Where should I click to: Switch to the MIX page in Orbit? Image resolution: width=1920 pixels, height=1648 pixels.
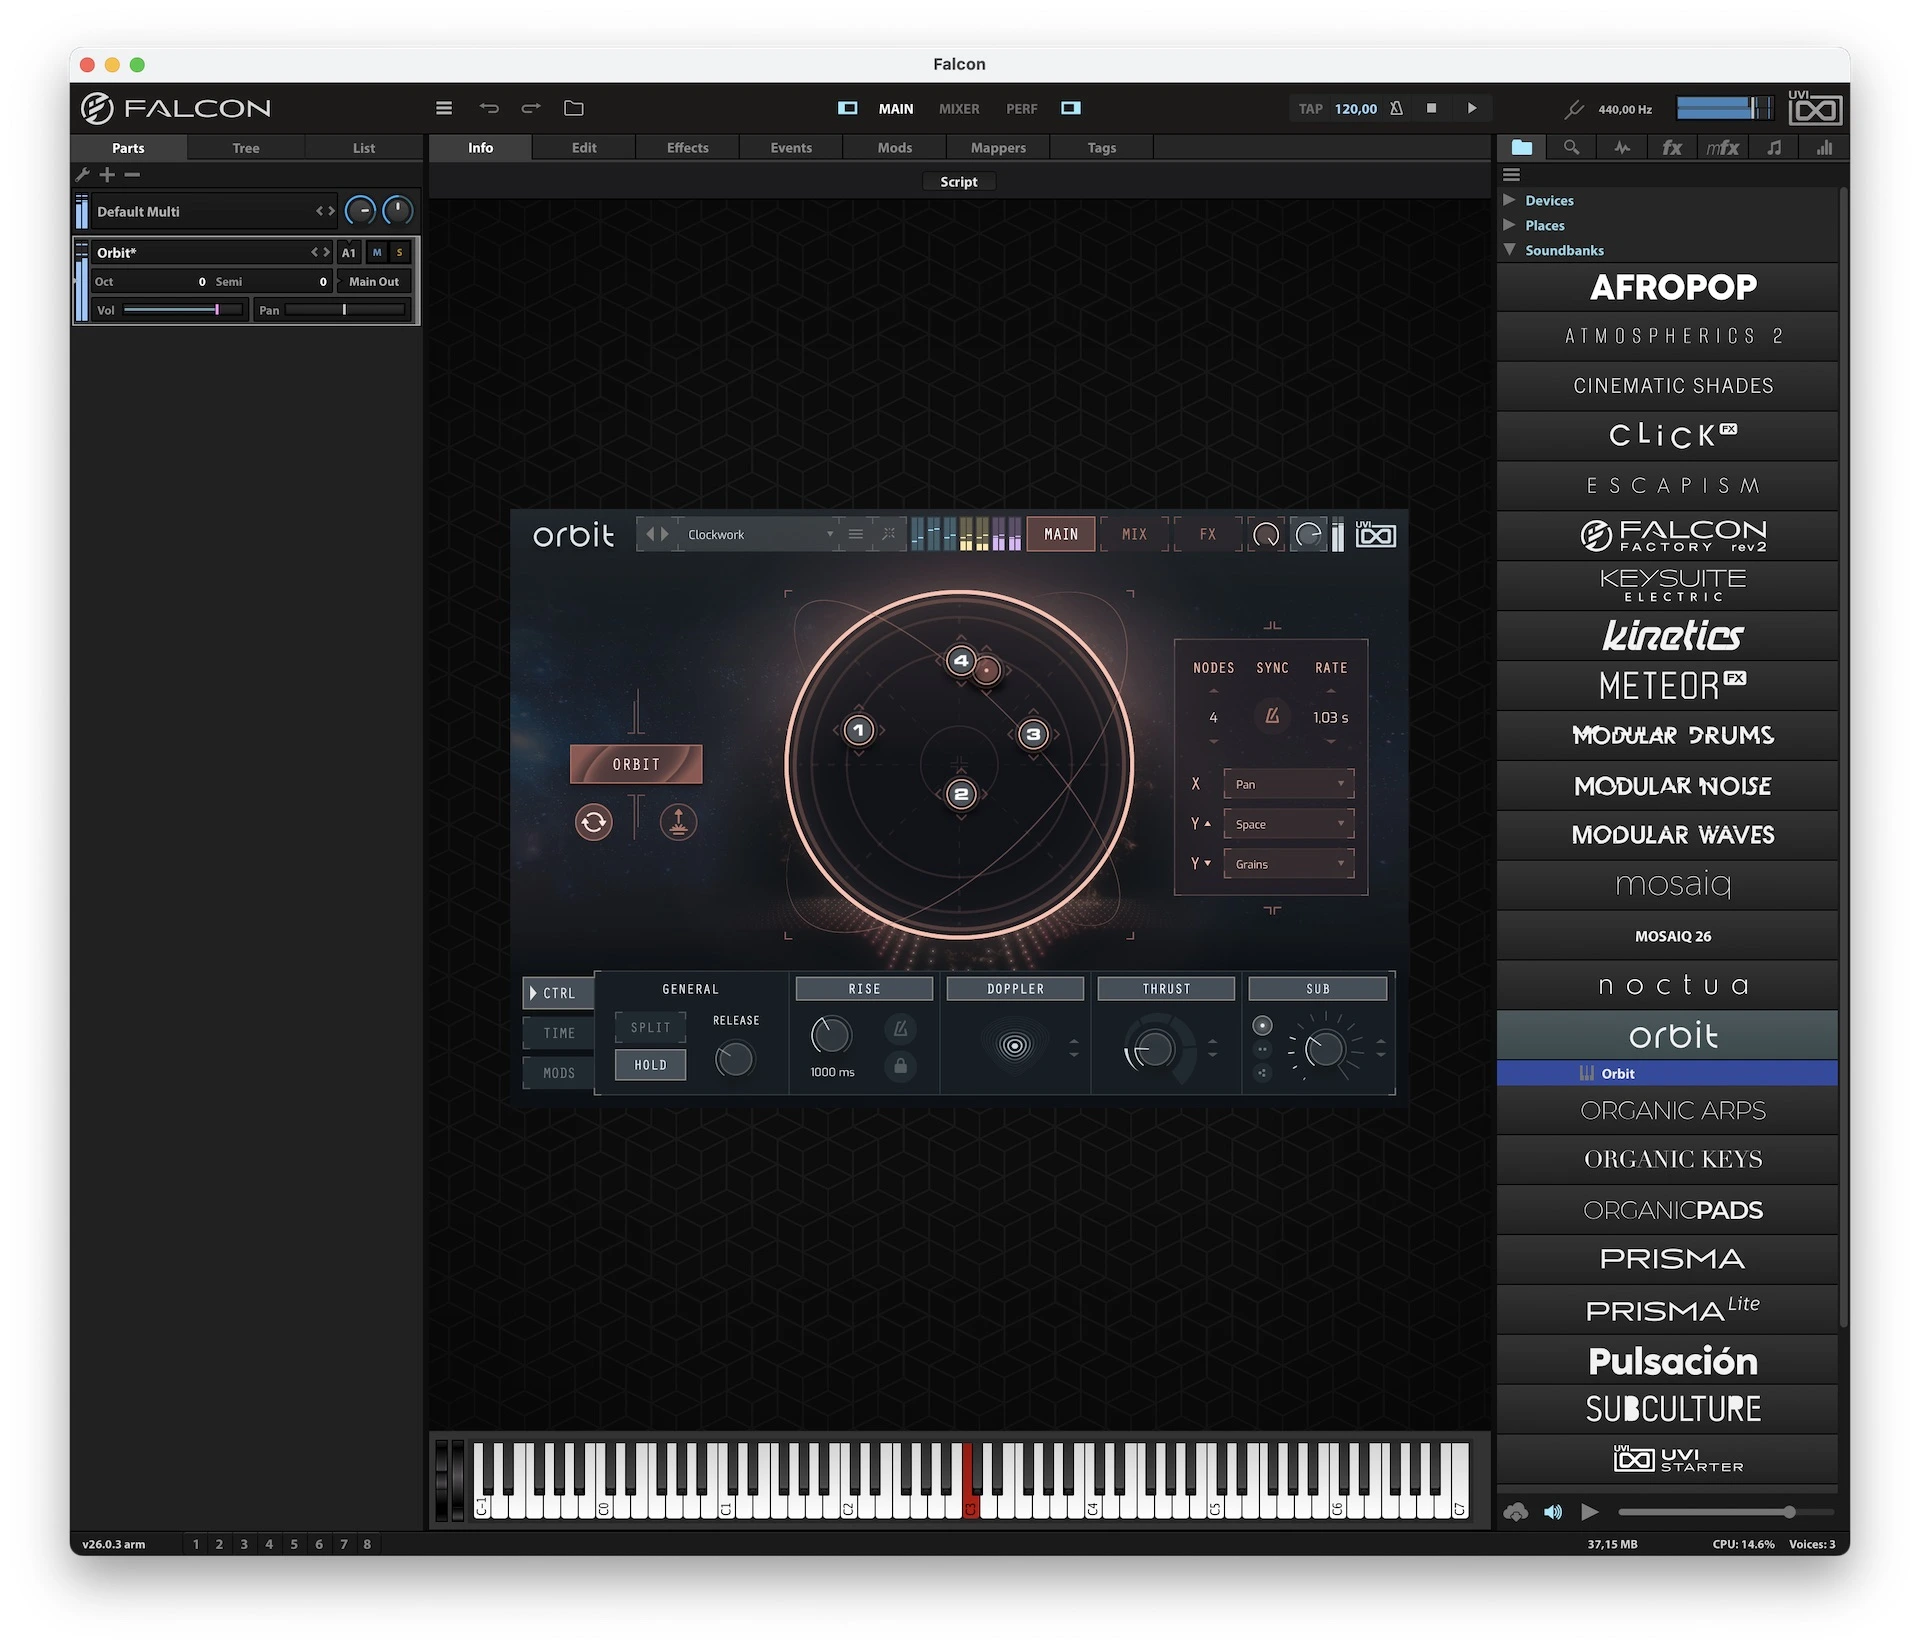point(1134,534)
